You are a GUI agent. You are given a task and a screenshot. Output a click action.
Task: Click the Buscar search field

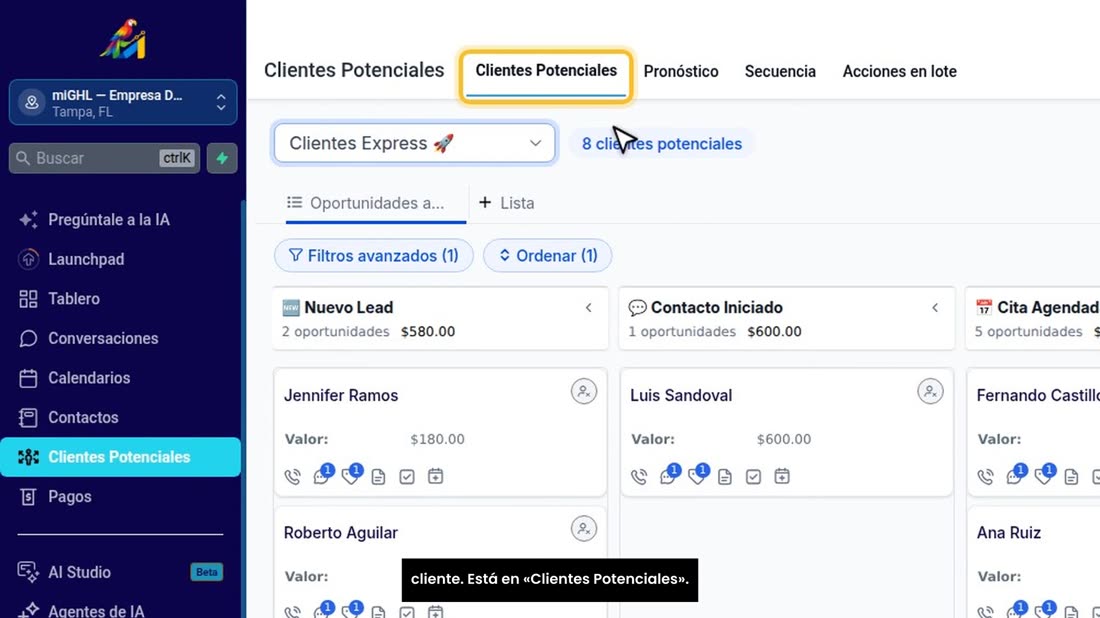[105, 159]
